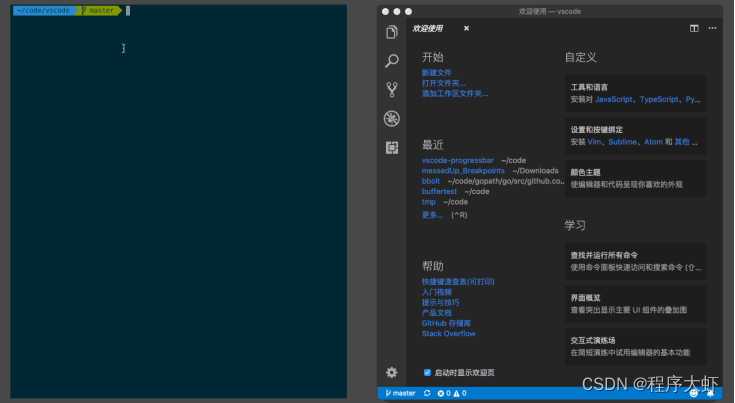Viewport: 735px width, 403px height.
Task: Click the 添加工作区文件夹... link
Action: (455, 93)
